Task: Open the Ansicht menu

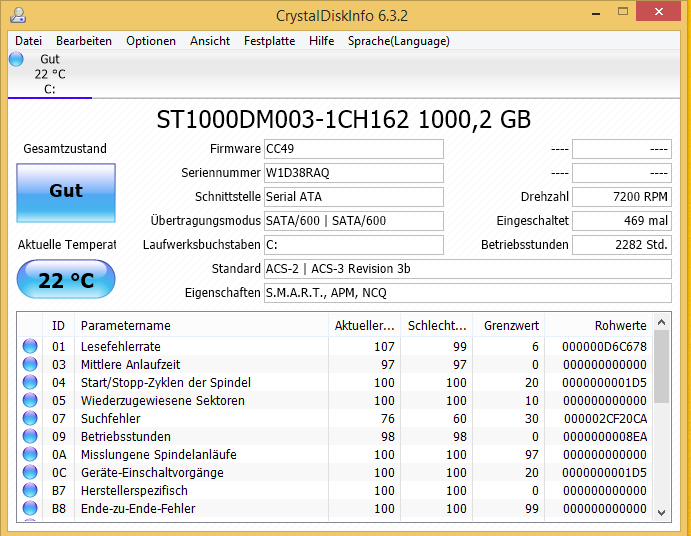Action: 210,41
